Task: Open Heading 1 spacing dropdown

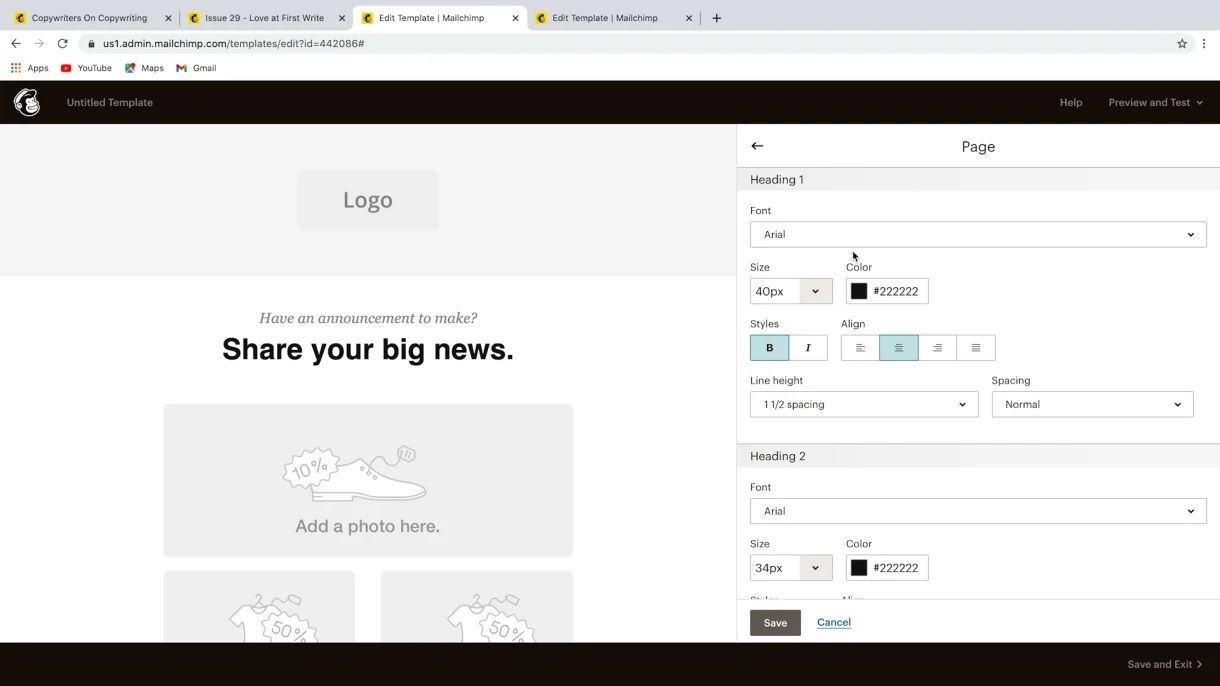Action: point(1092,404)
